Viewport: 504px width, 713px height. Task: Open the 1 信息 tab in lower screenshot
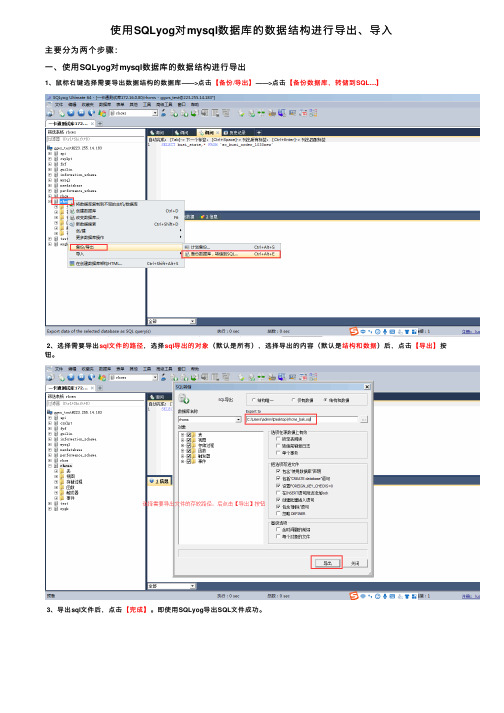pos(159,481)
